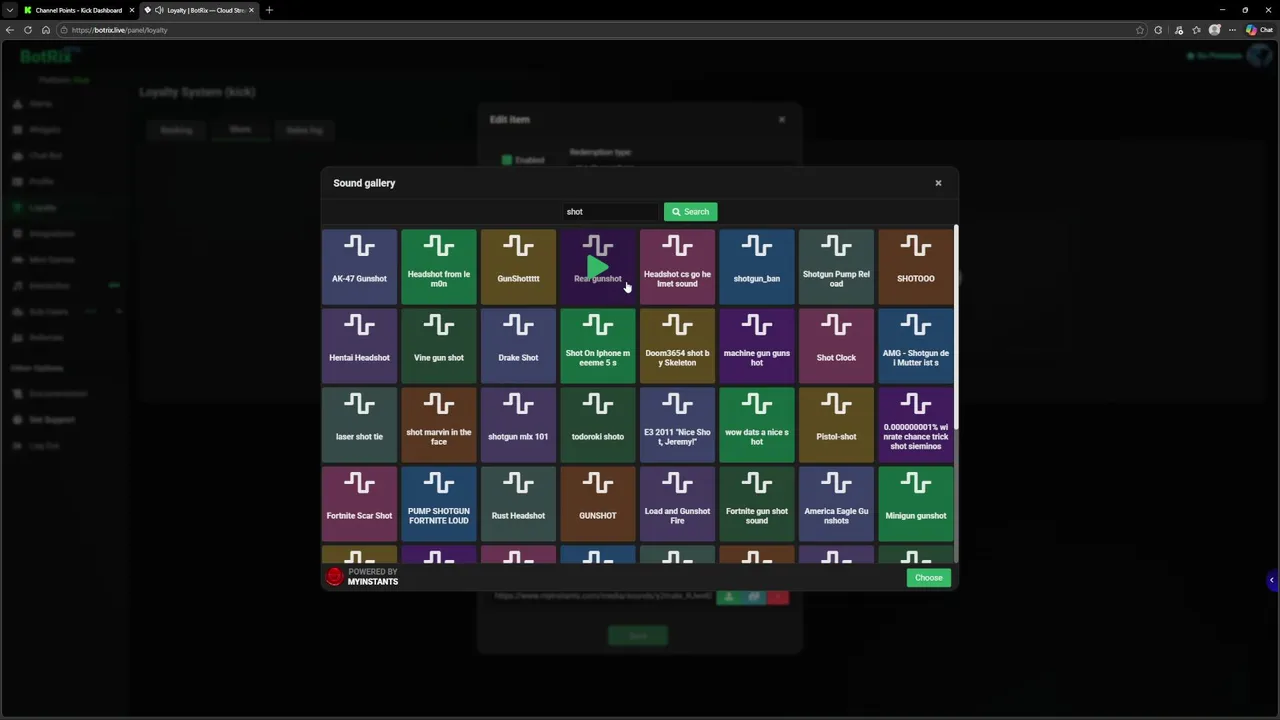Screen dimensions: 1280x720
Task: Open the browser Chat assistant button
Action: tap(1259, 30)
